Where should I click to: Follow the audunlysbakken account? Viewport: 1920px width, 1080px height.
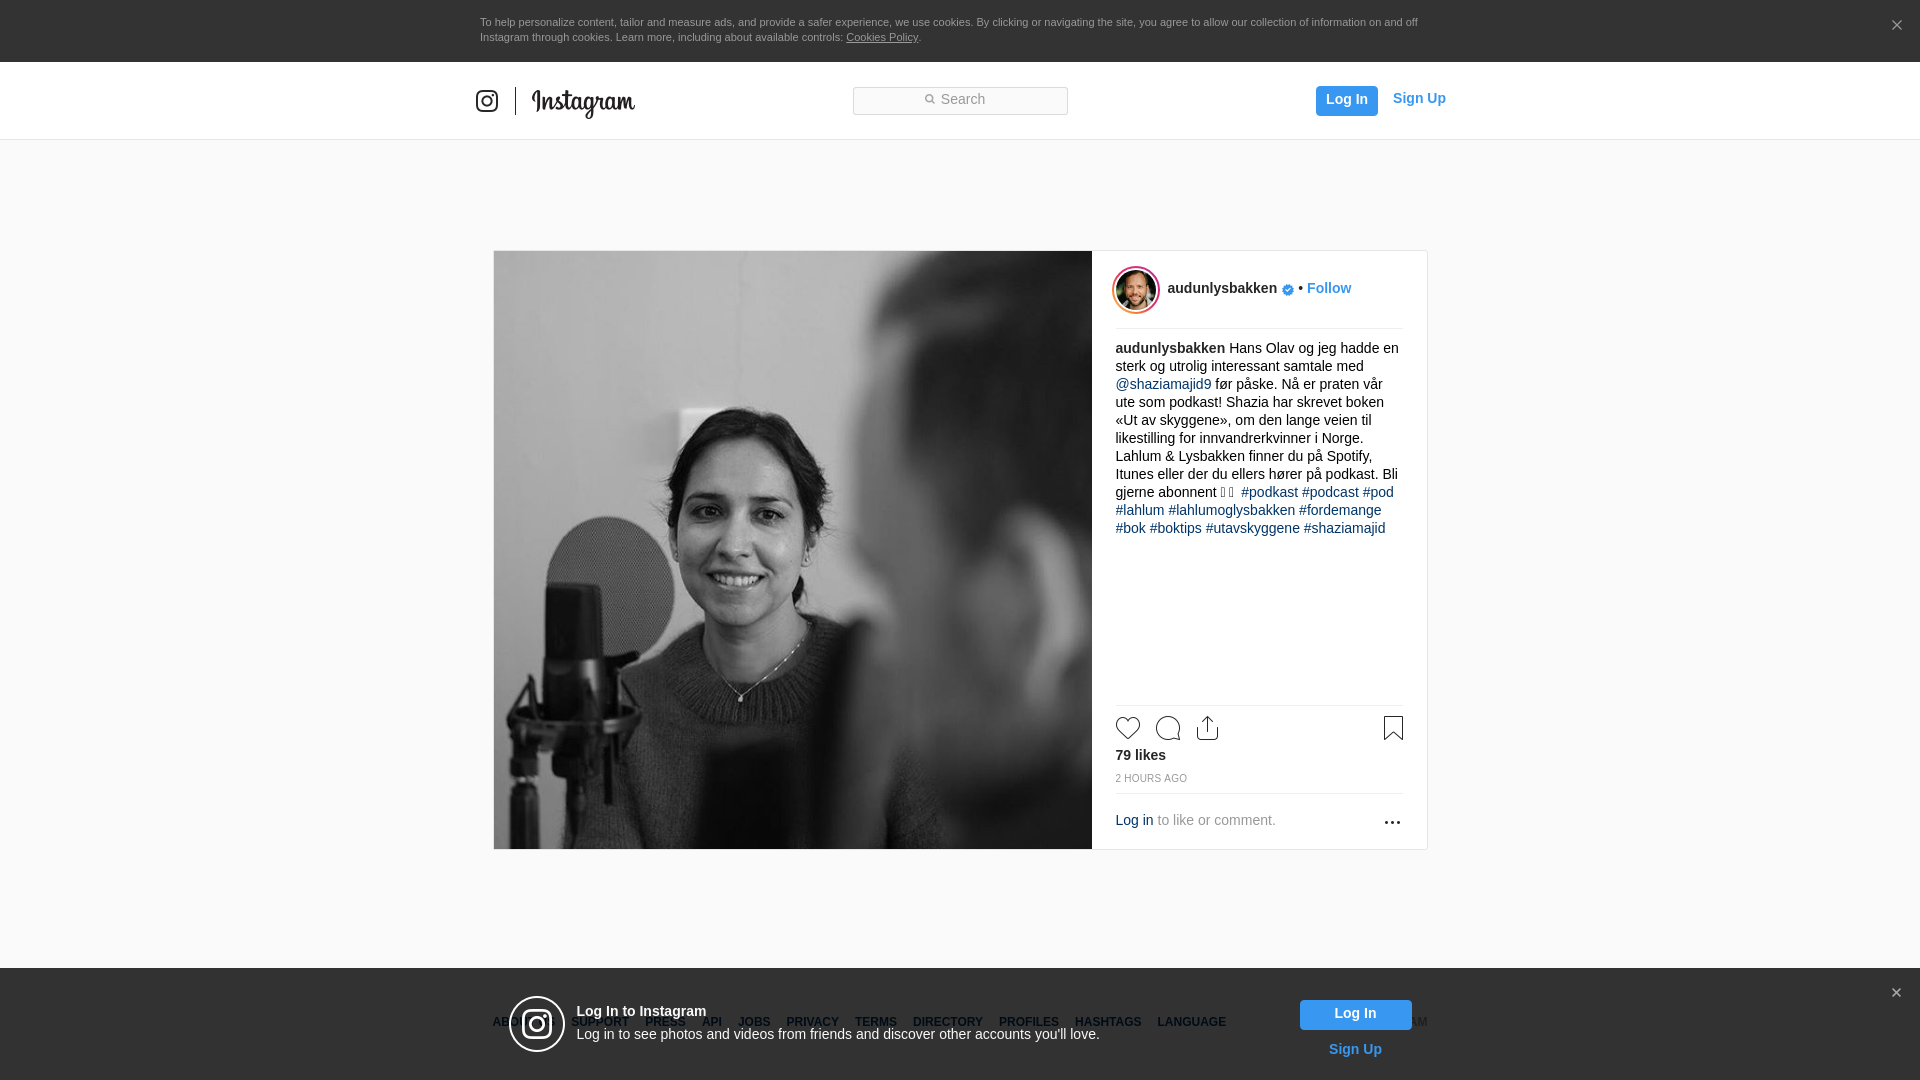coord(1328,288)
